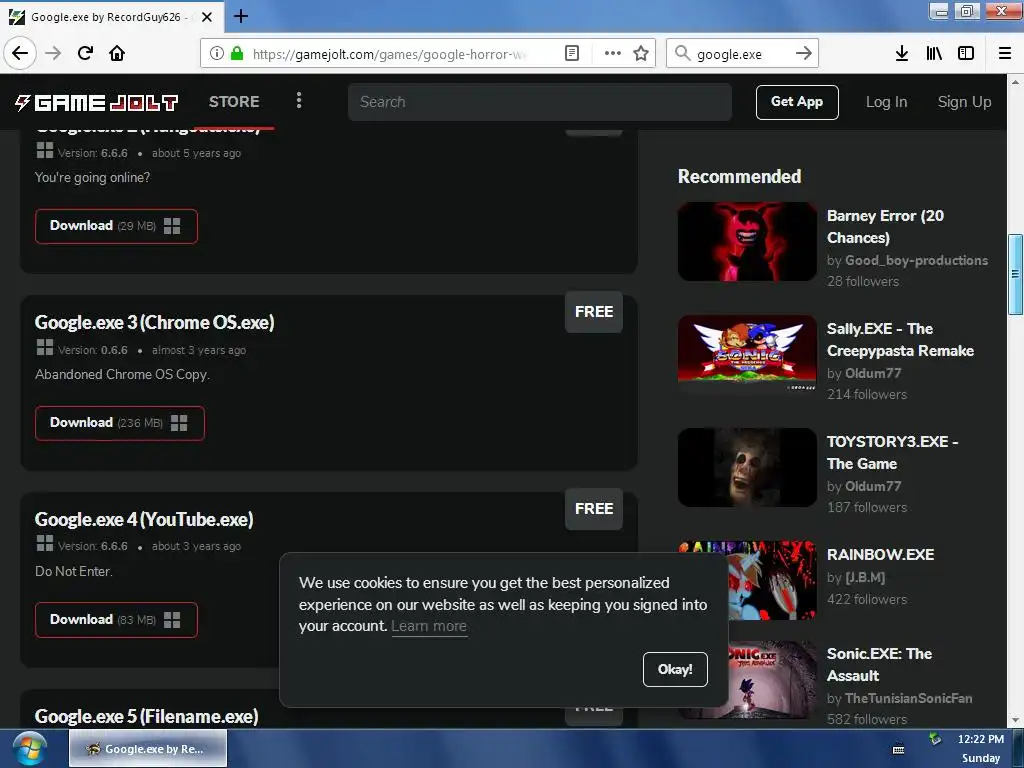1024x768 pixels.
Task: Close the Google.exe by RecordGuy626 tab
Action: pos(207,17)
